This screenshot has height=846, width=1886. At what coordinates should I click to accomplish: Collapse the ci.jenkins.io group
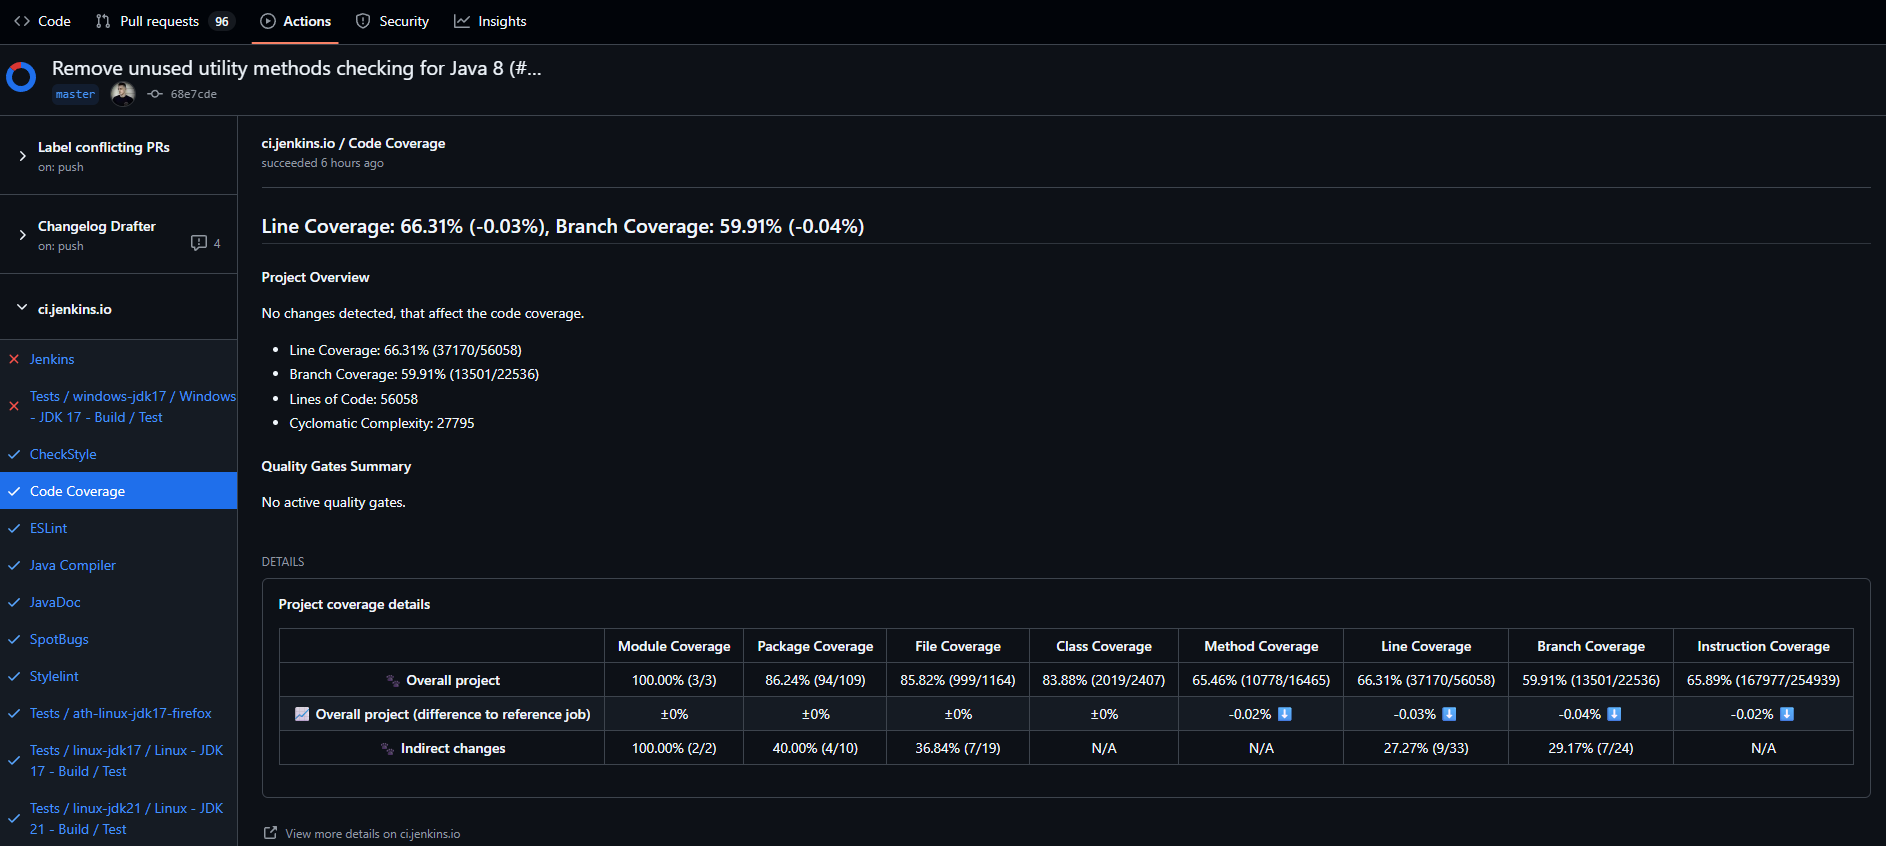pos(22,308)
